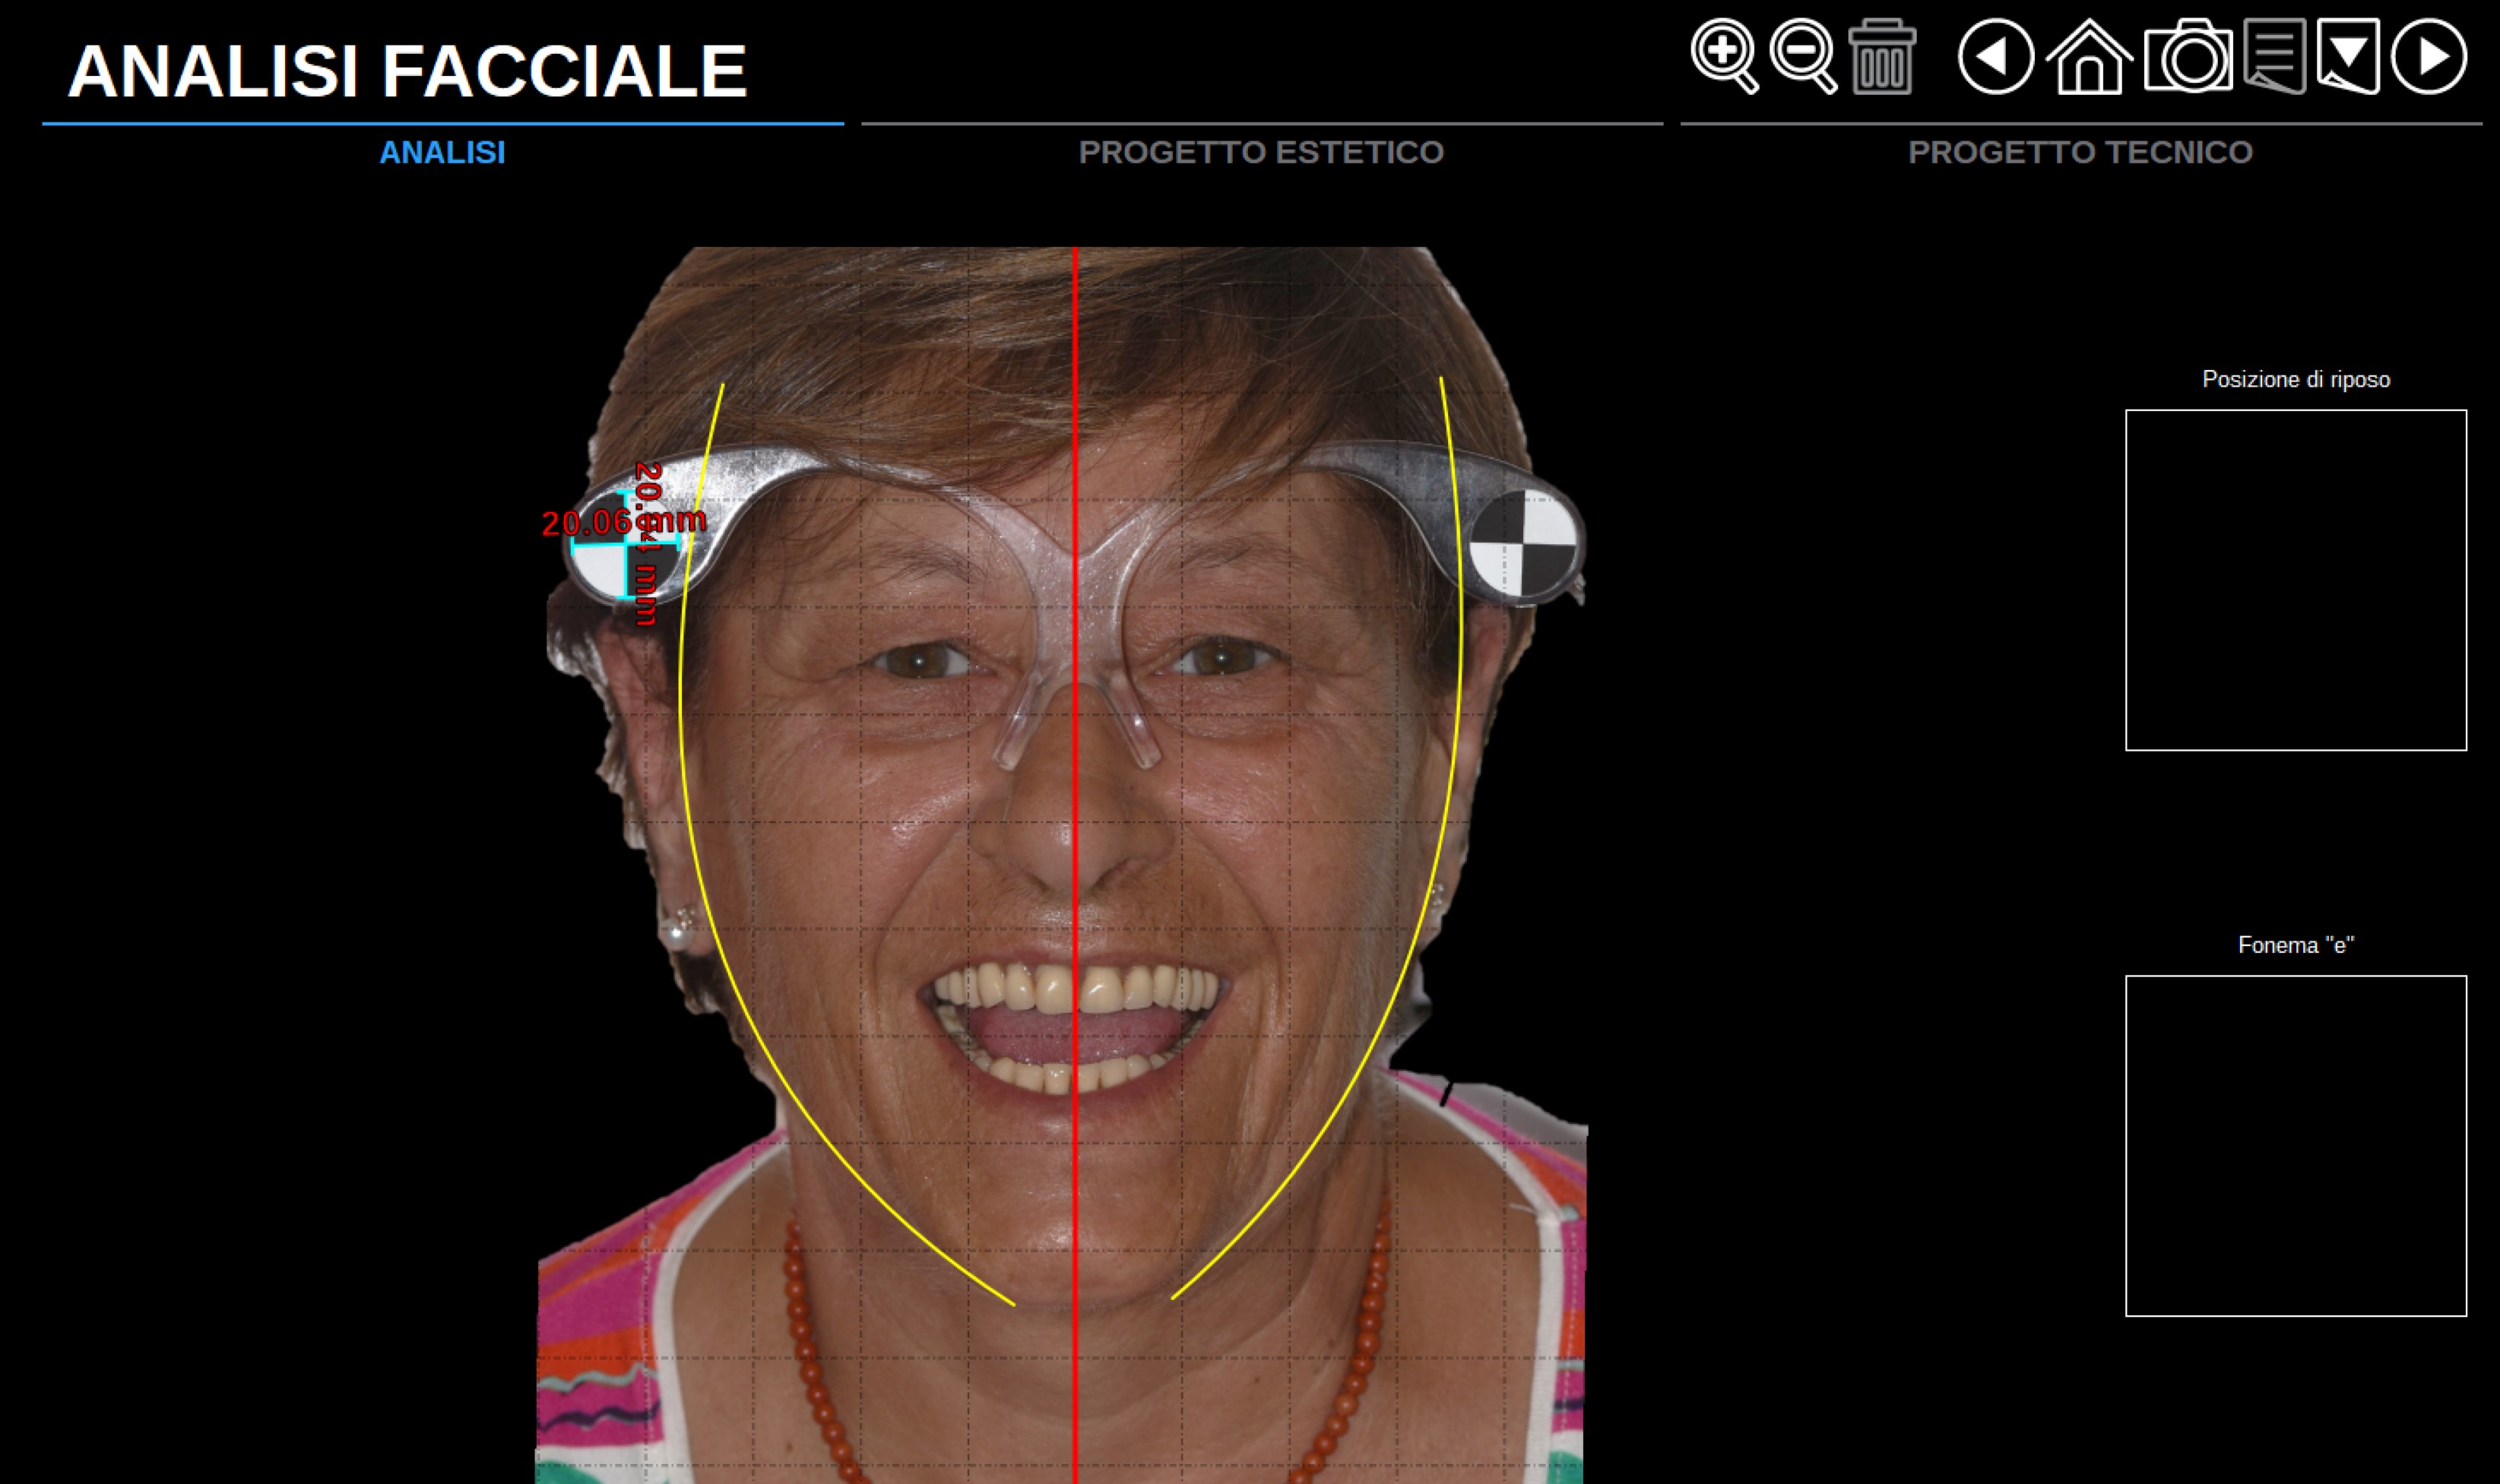Screen dimensions: 2500x1484
Task: Click the grayed trash bin icon
Action: point(1881,58)
